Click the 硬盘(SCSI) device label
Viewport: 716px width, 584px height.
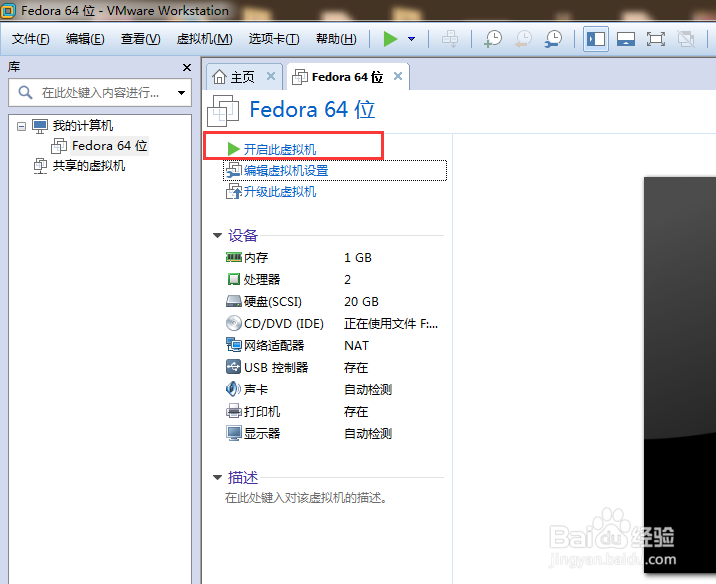tap(273, 302)
